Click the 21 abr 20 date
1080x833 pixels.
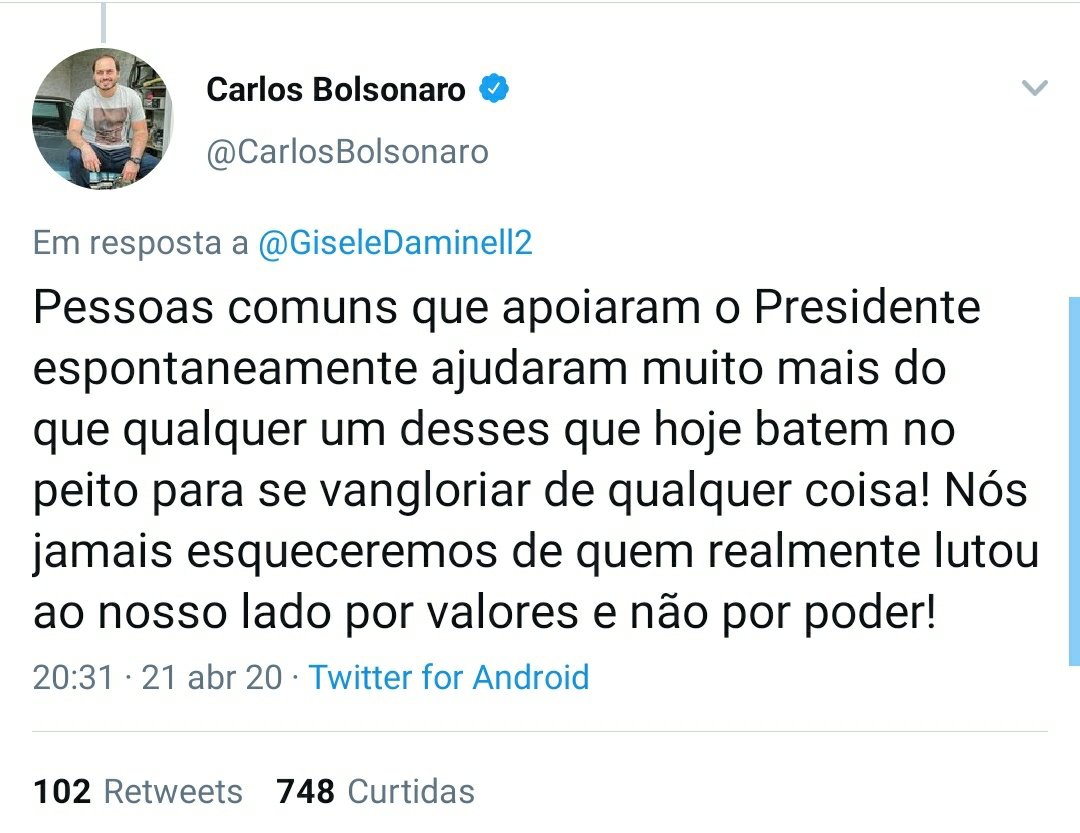pos(212,677)
